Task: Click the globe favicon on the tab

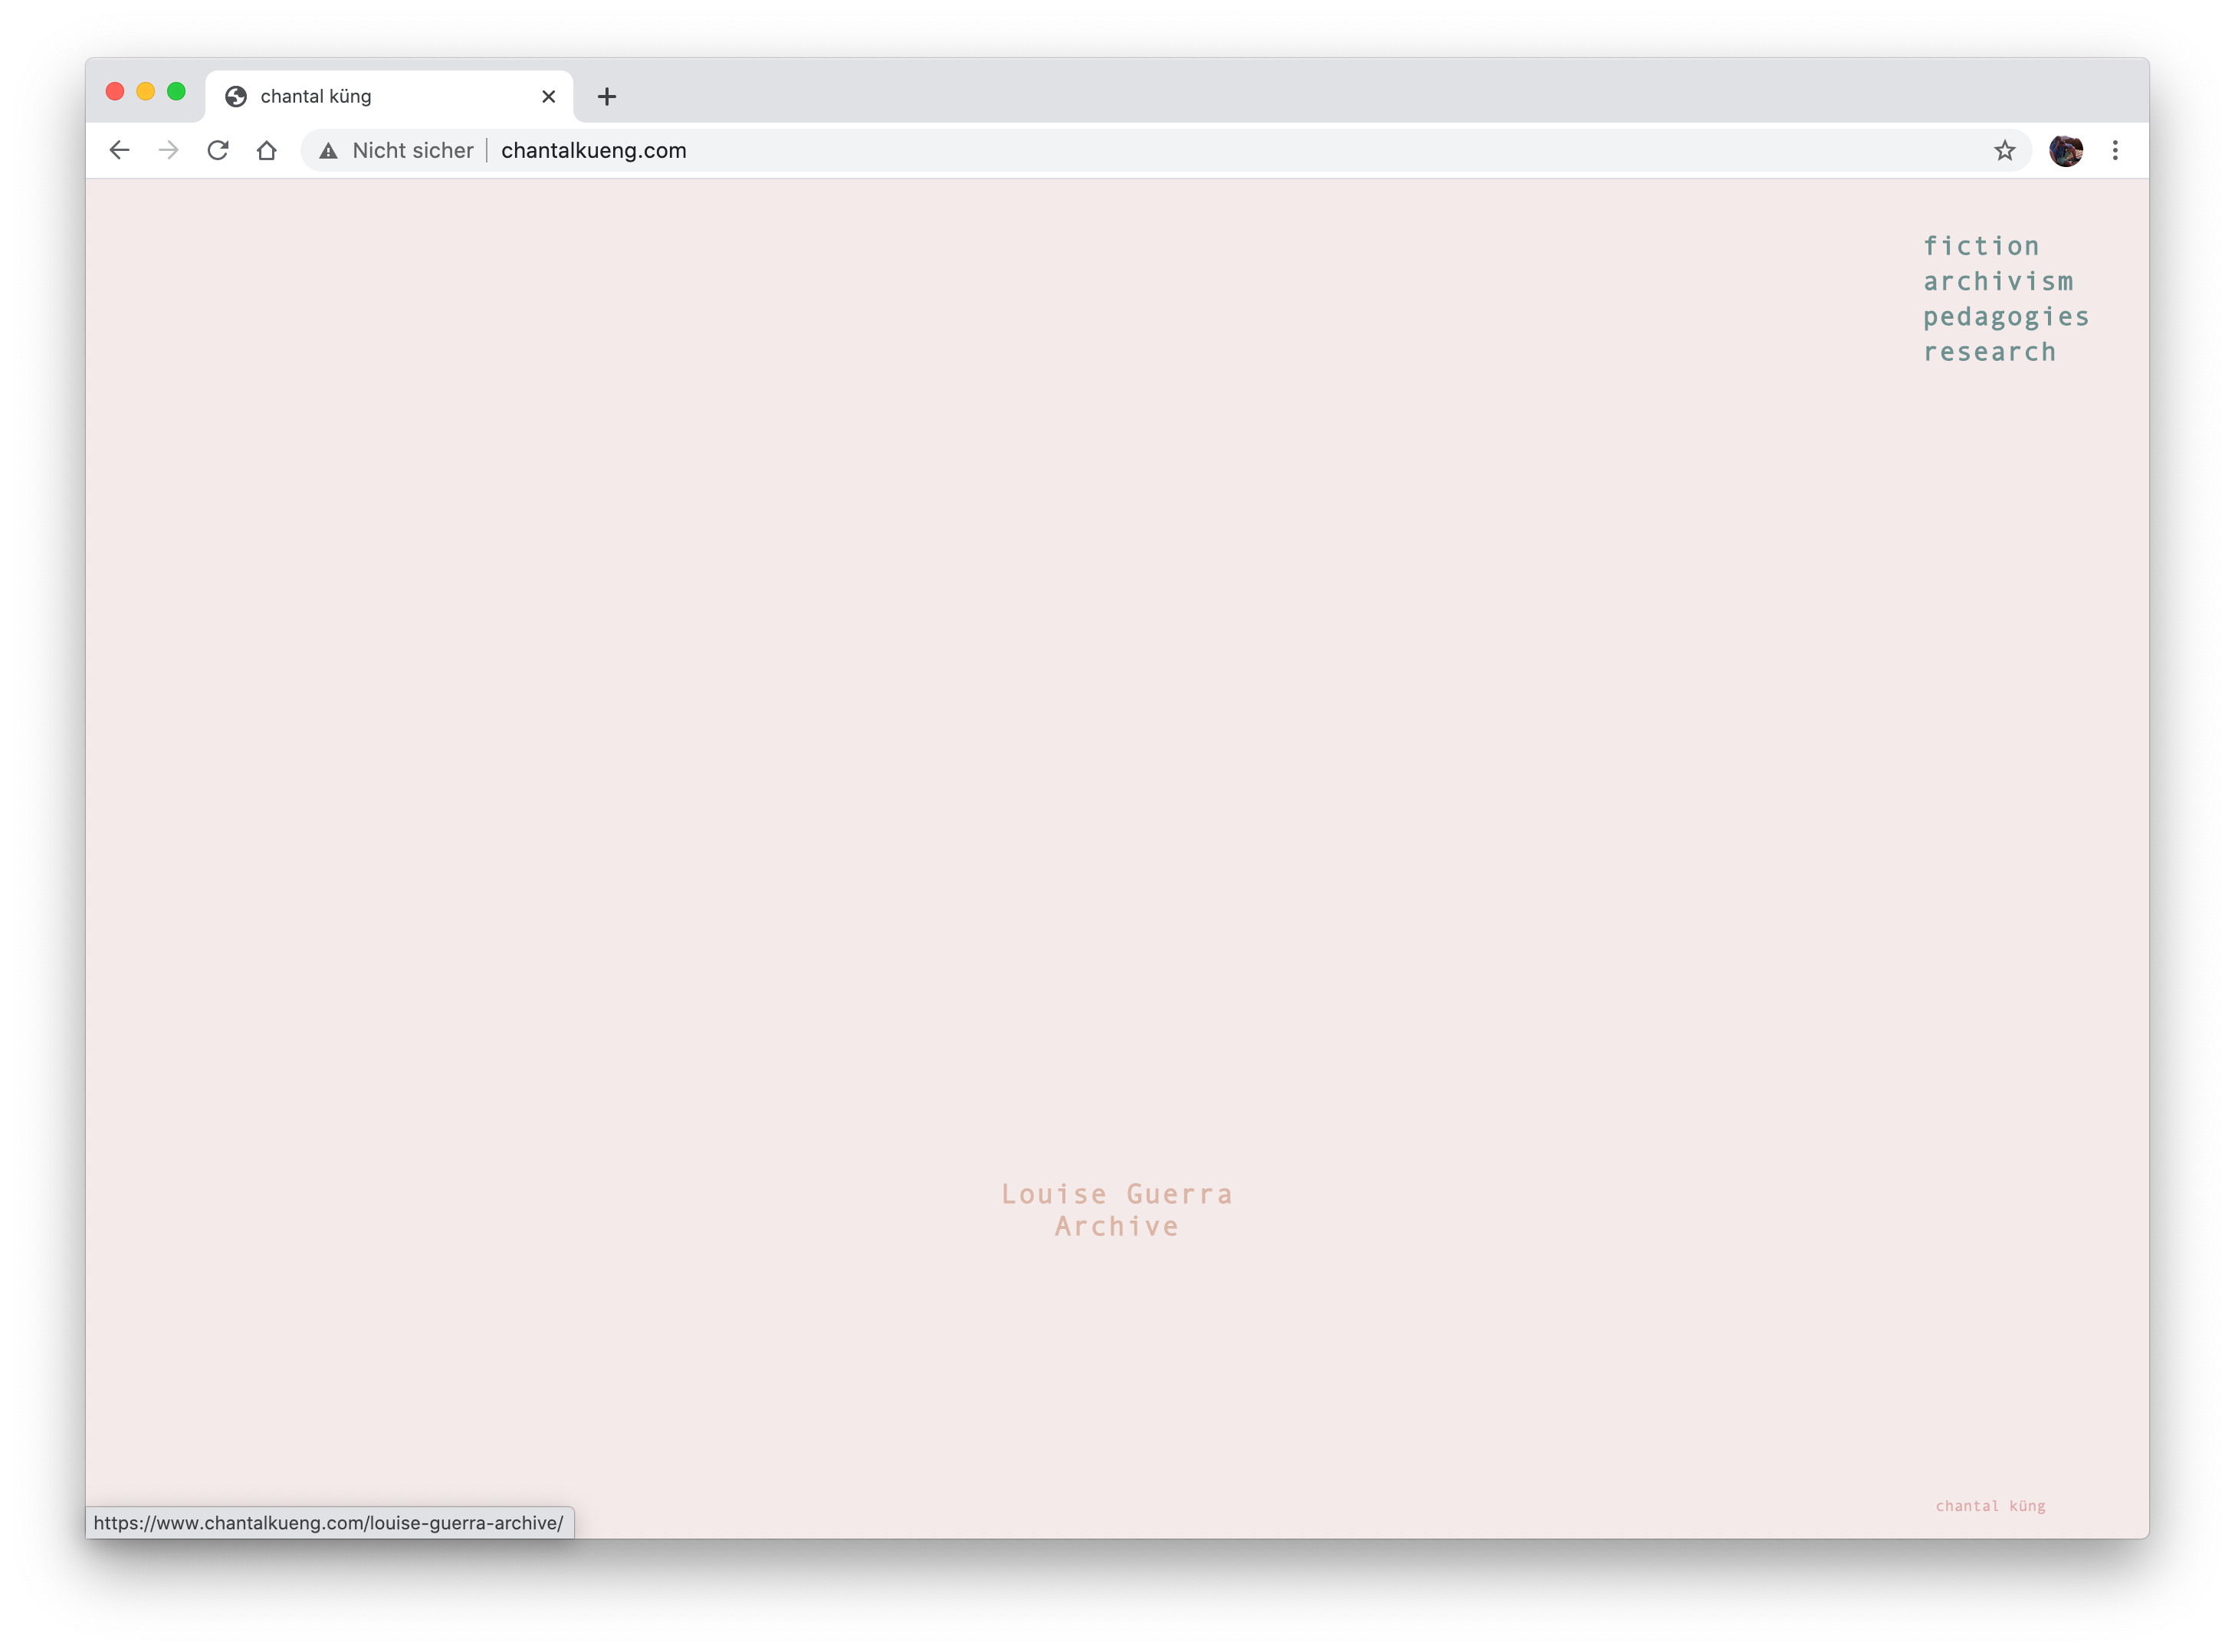Action: (x=236, y=97)
